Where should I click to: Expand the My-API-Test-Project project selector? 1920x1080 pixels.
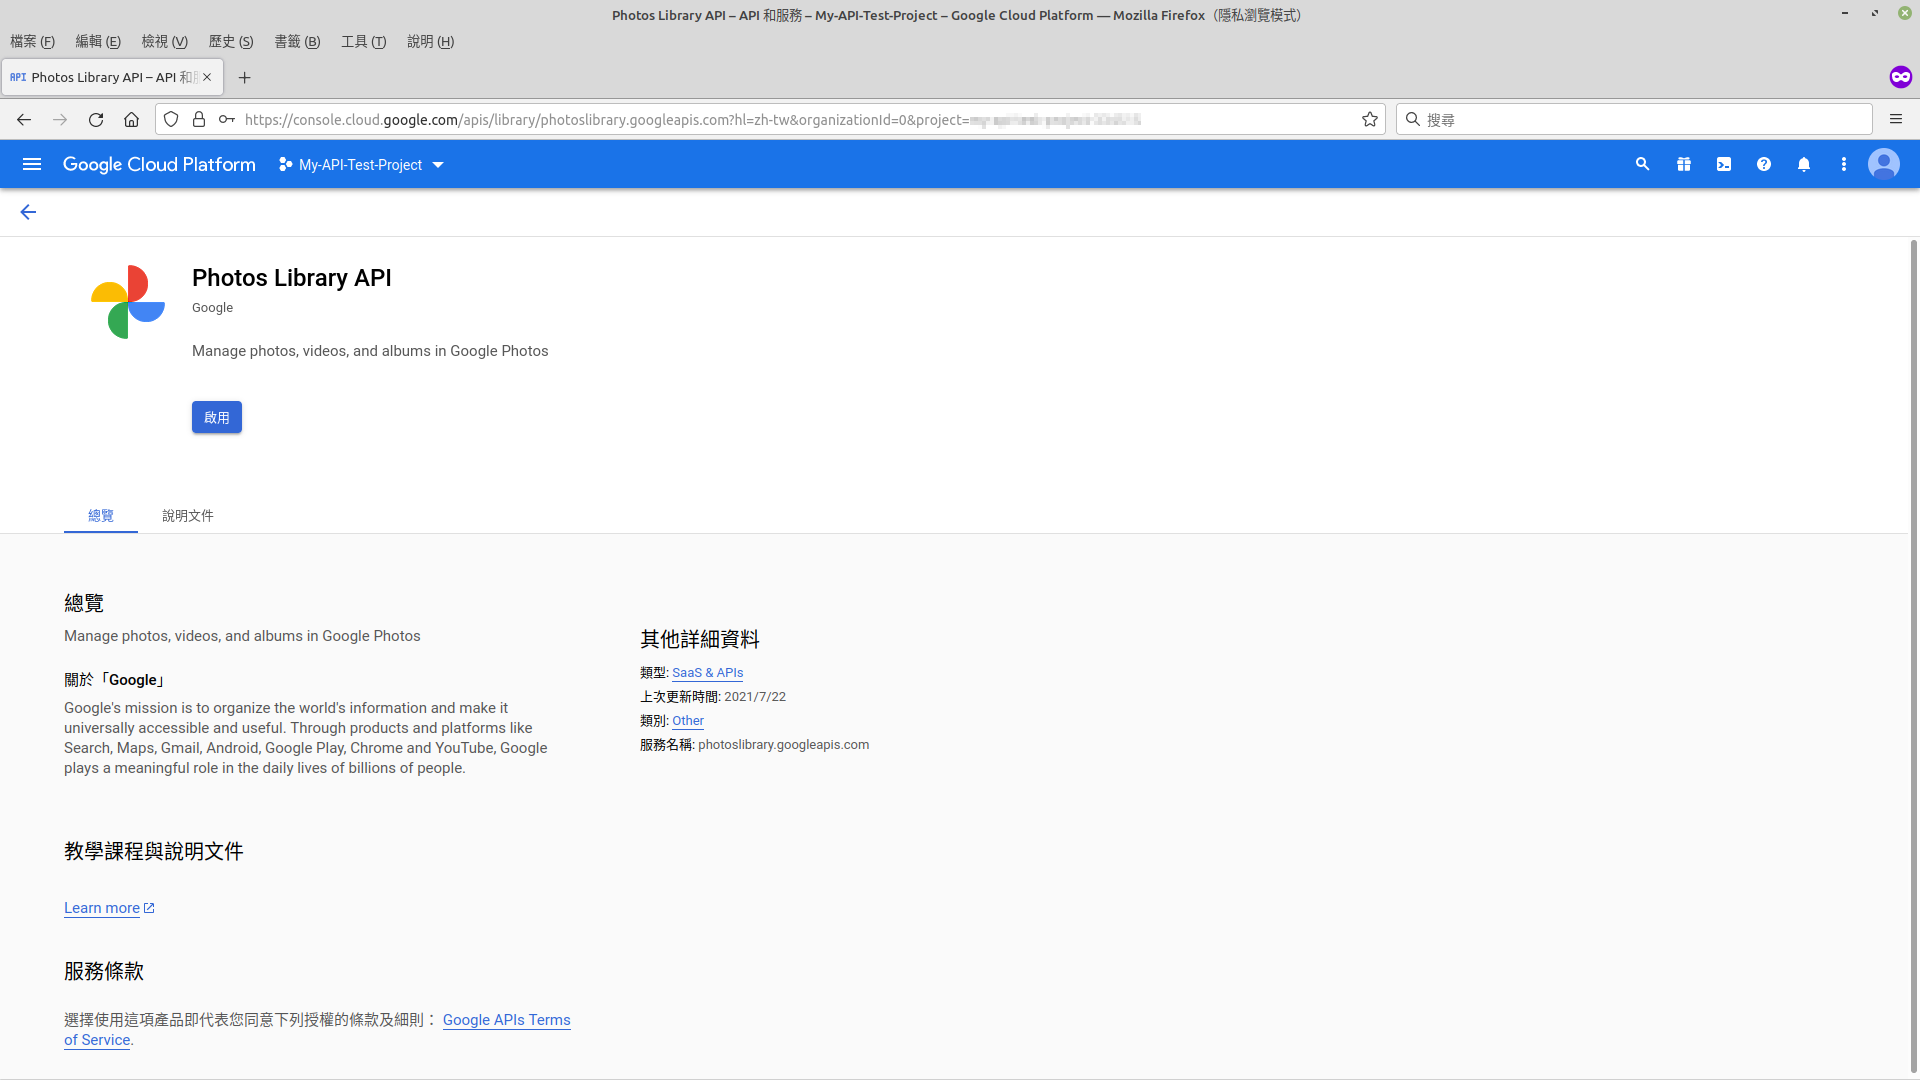(x=362, y=165)
